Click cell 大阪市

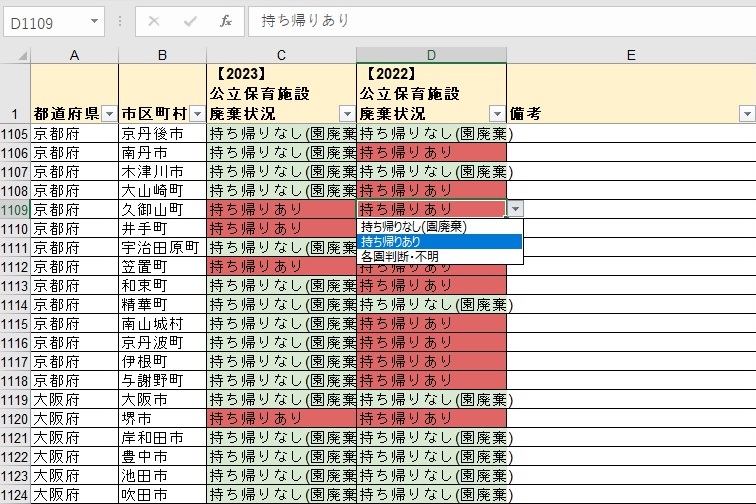click(x=162, y=400)
